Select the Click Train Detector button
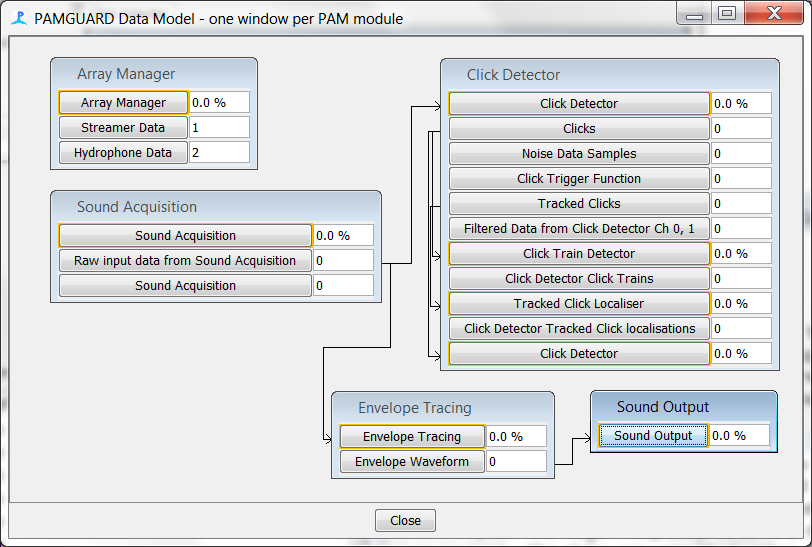This screenshot has width=812, height=547. [579, 253]
